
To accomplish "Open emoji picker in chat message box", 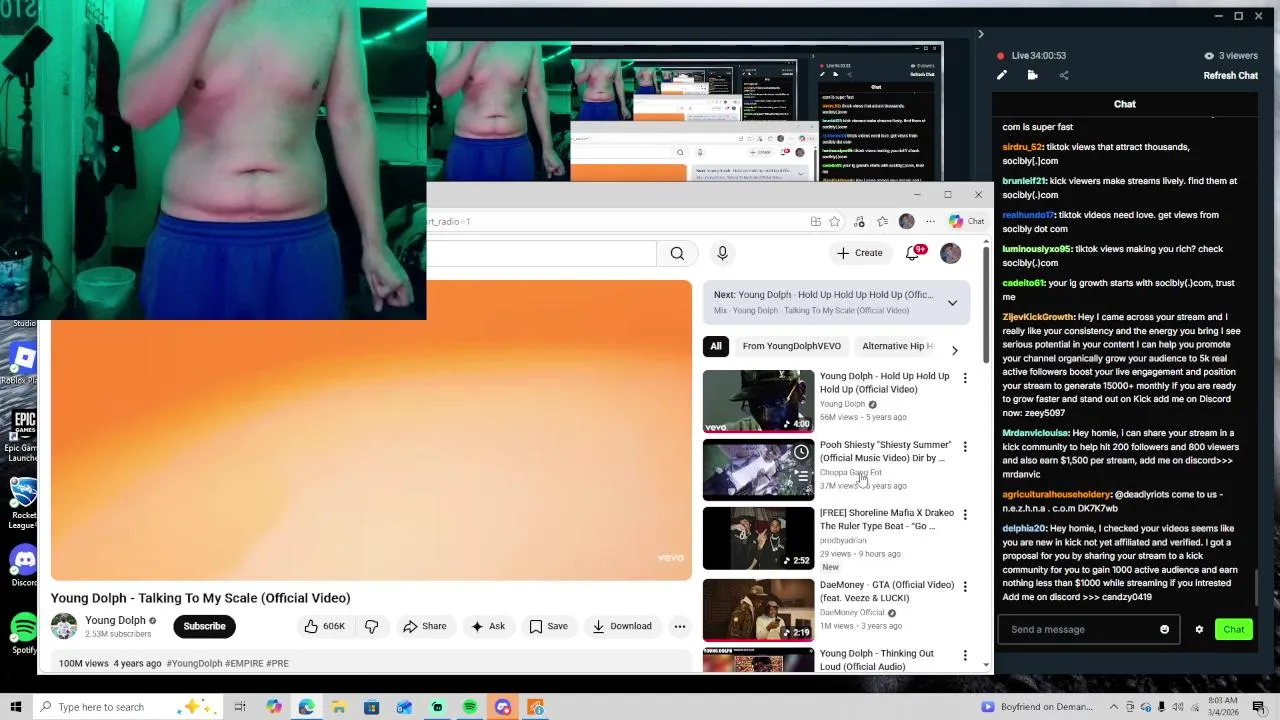I will coord(1164,629).
